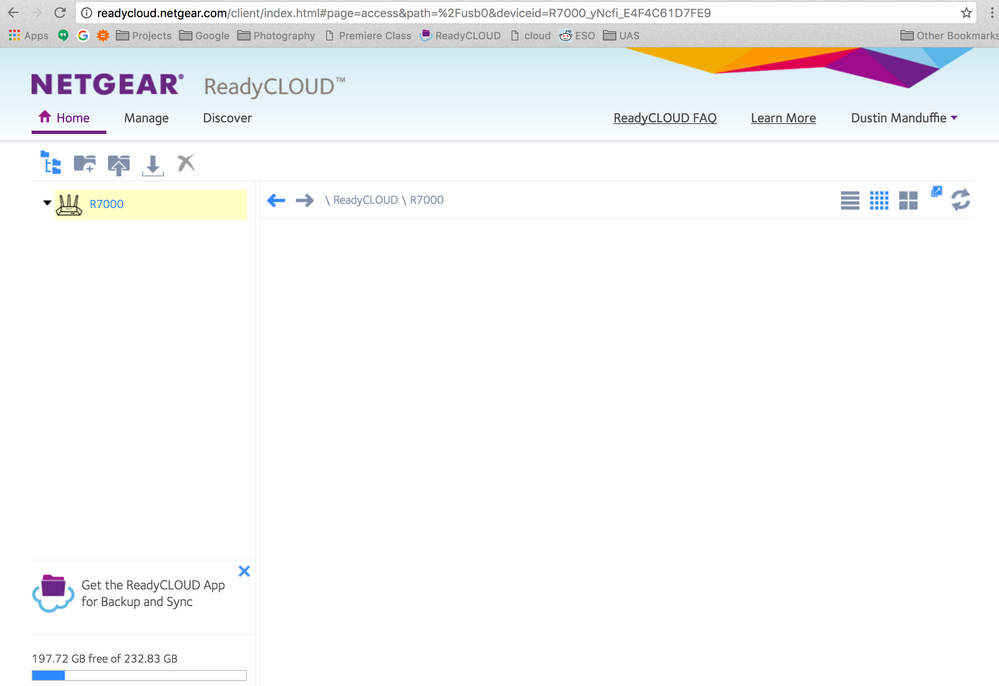Dismiss the ReadyCLOUD App promotion banner

coord(244,571)
